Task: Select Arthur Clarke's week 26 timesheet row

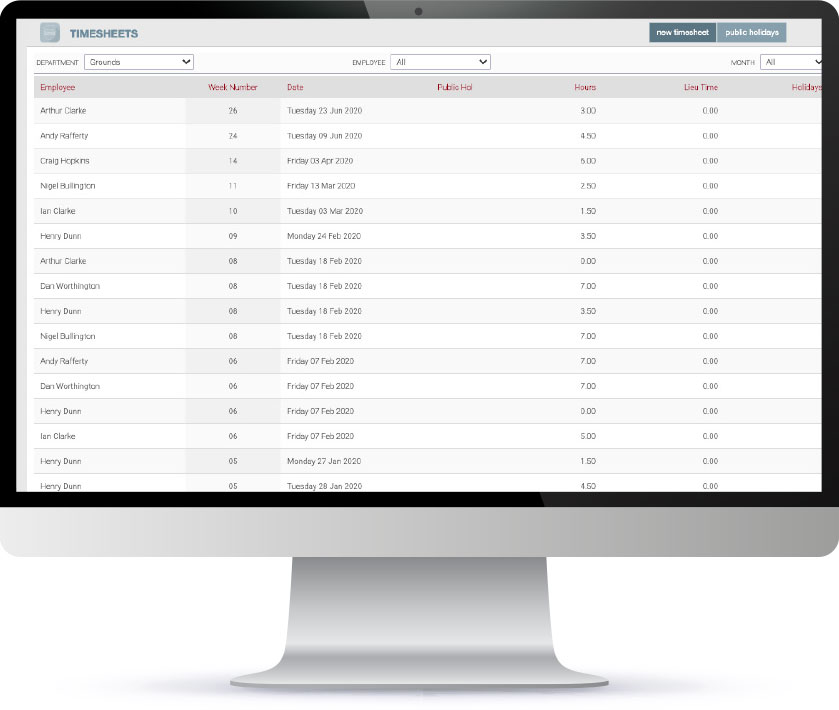Action: pos(64,110)
